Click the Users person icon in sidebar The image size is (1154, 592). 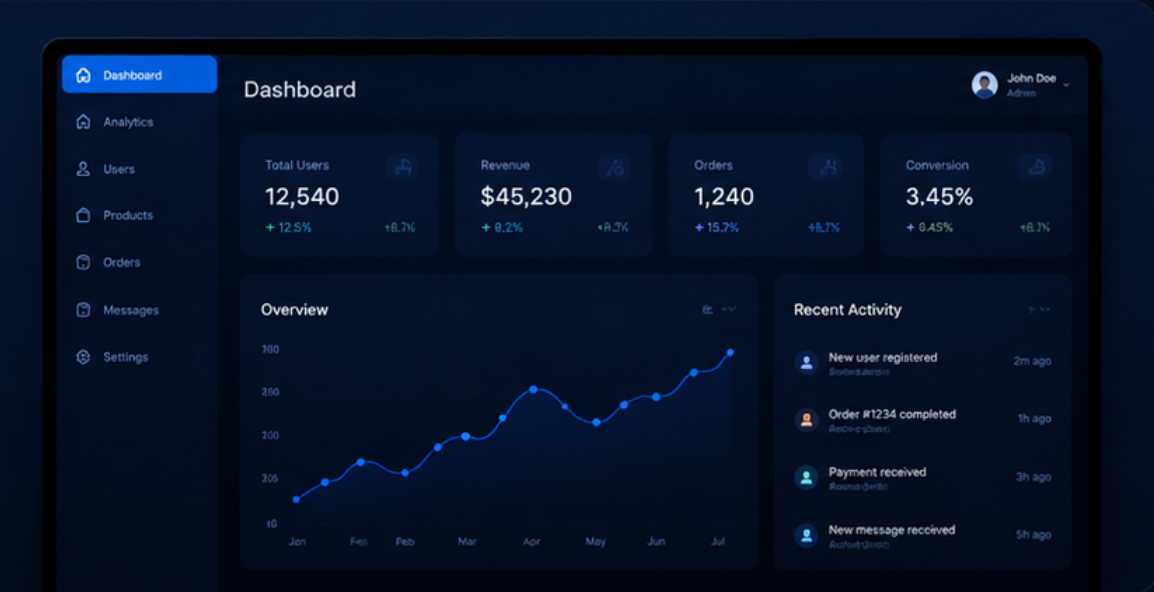click(x=83, y=169)
